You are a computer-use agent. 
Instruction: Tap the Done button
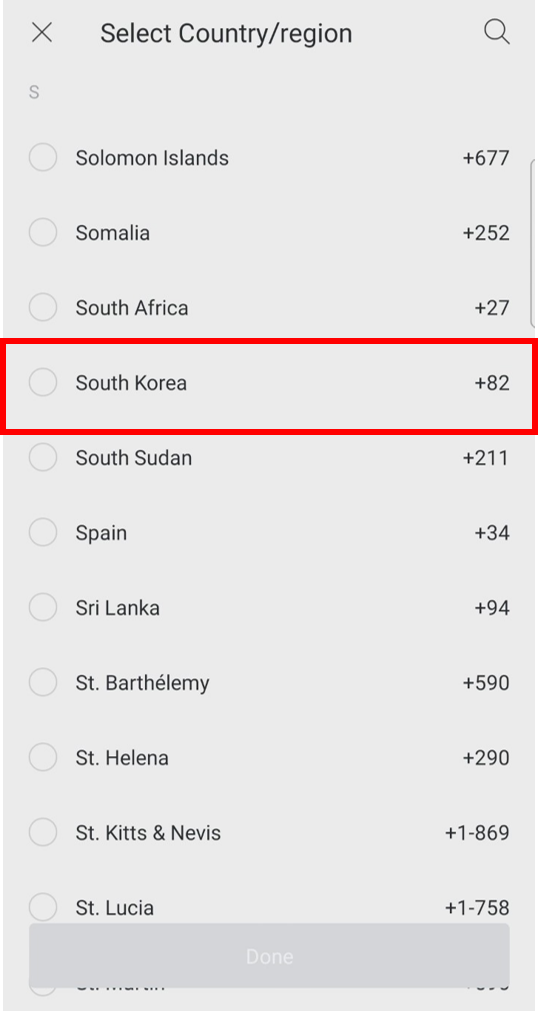pyautogui.click(x=269, y=956)
